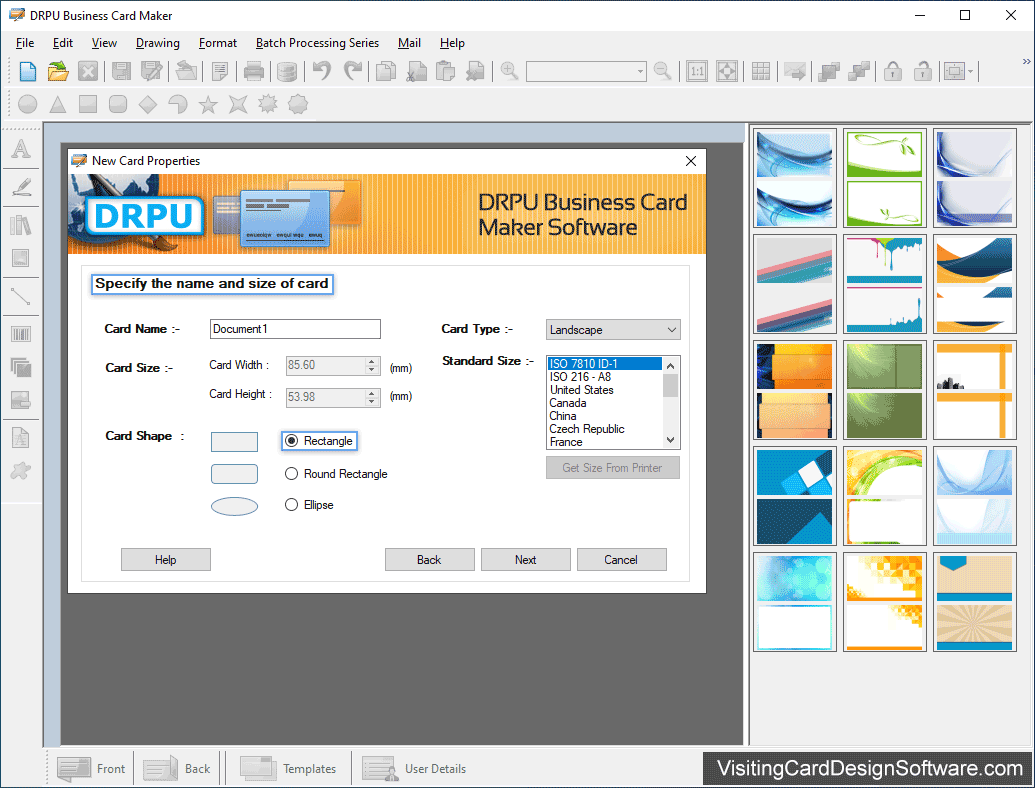Click the closed padlock lock icon
The width and height of the screenshot is (1035, 788).
tap(892, 71)
